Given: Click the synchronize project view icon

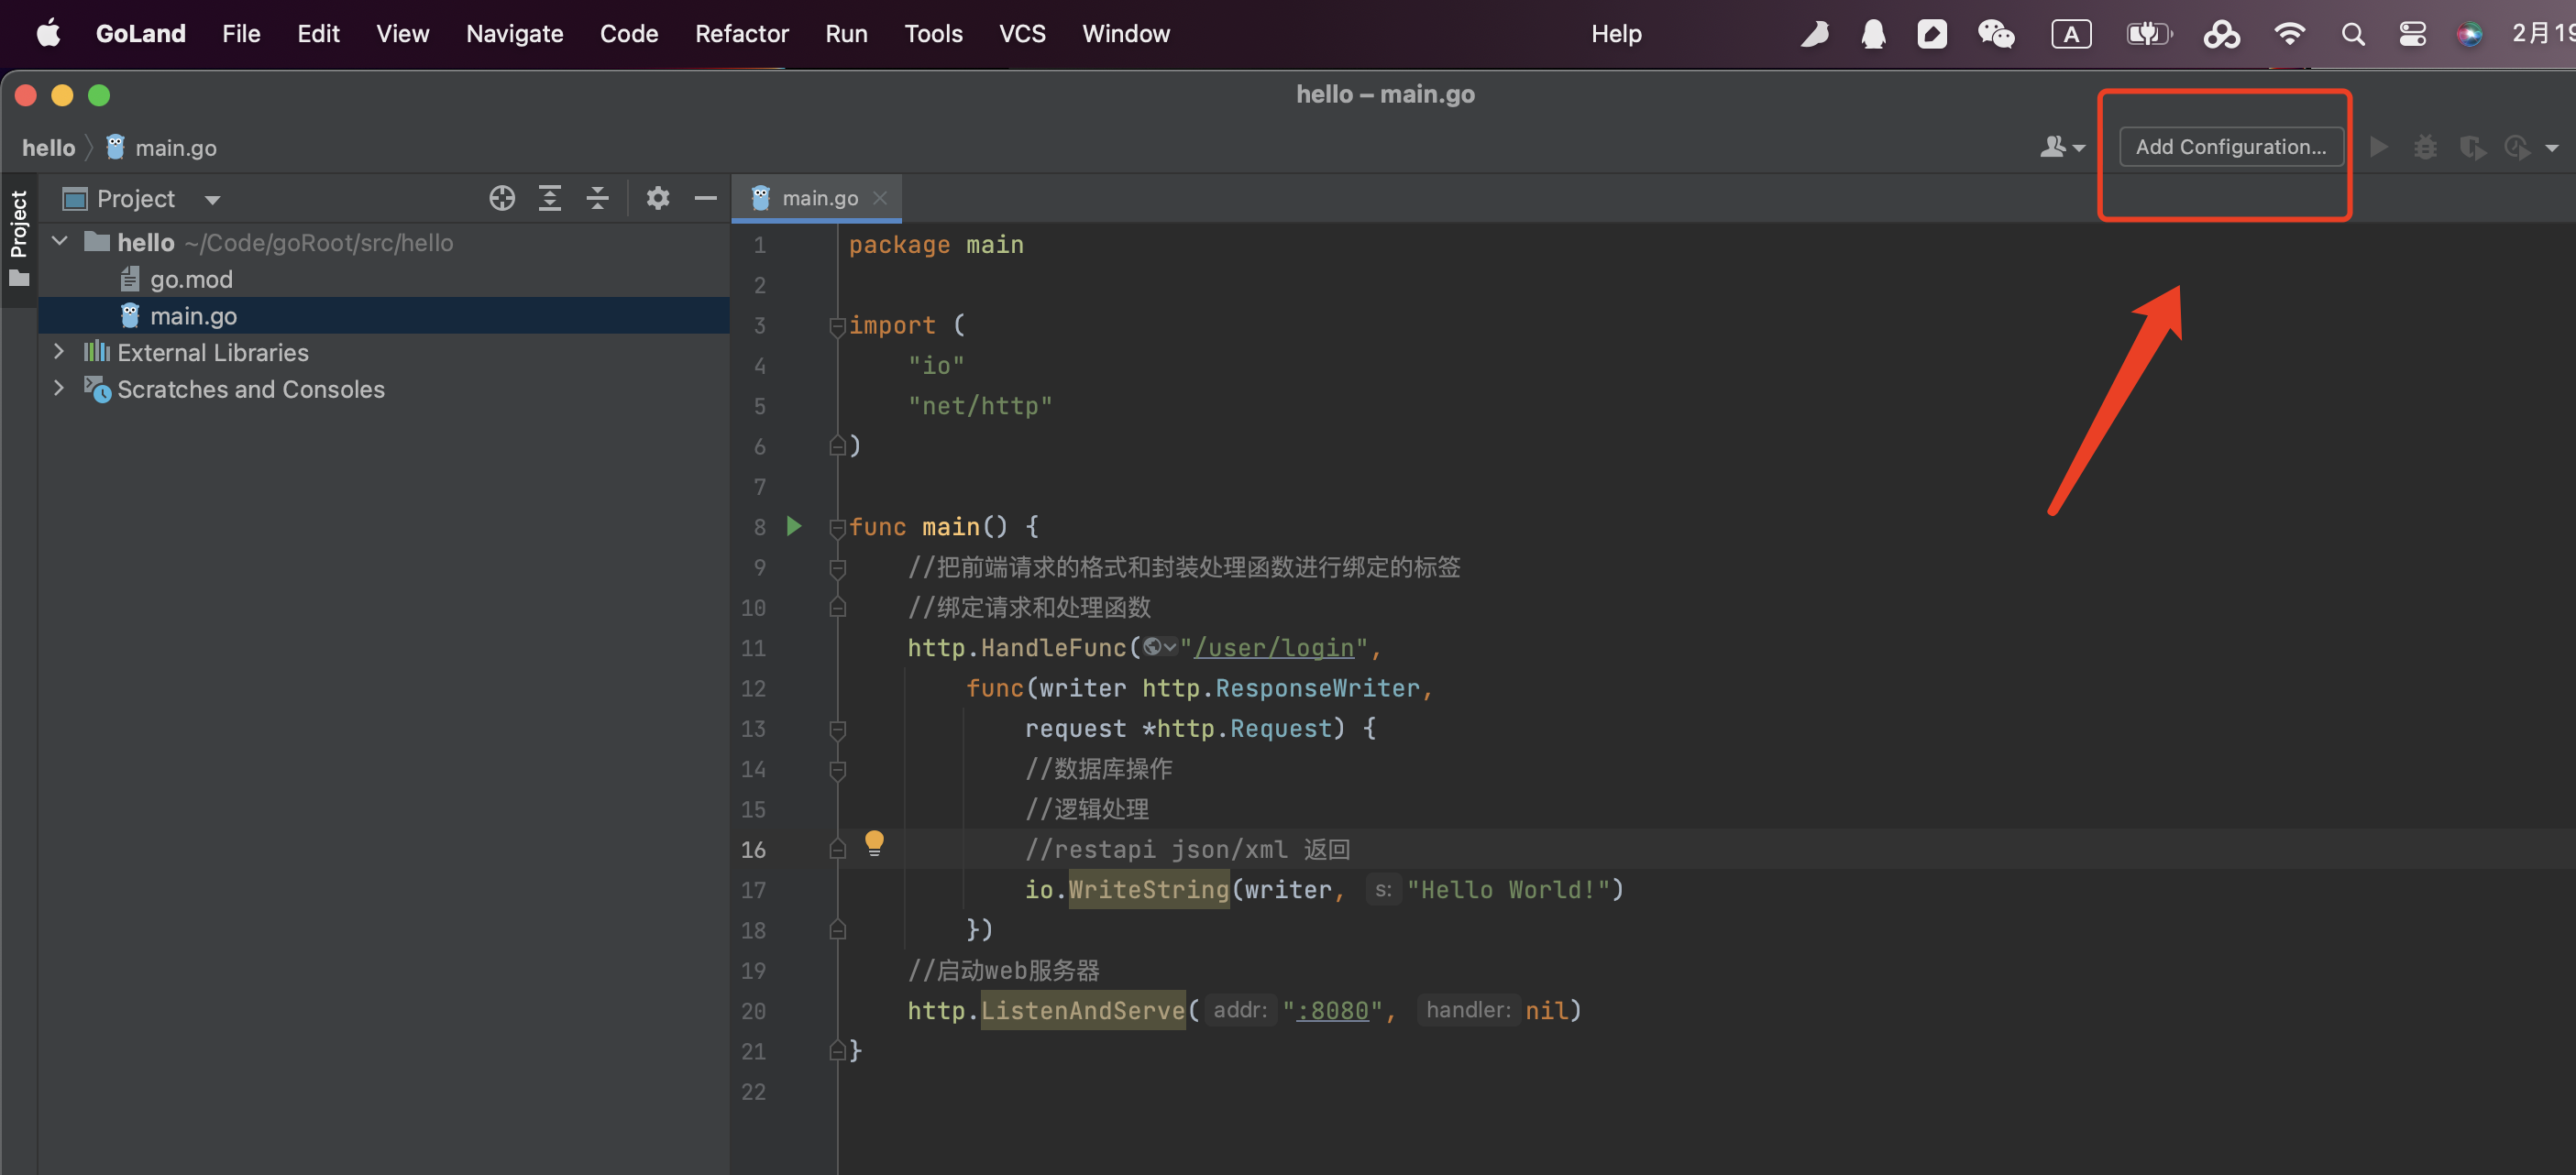Looking at the screenshot, I should pos(502,195).
